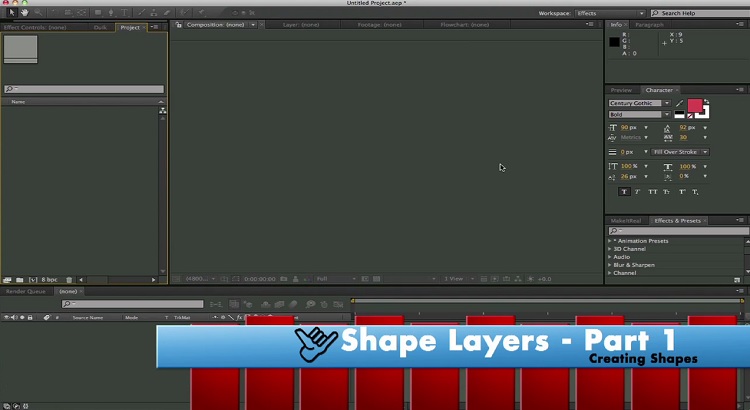Click the white stroke color swatch
This screenshot has width=750, height=410.
(x=705, y=114)
